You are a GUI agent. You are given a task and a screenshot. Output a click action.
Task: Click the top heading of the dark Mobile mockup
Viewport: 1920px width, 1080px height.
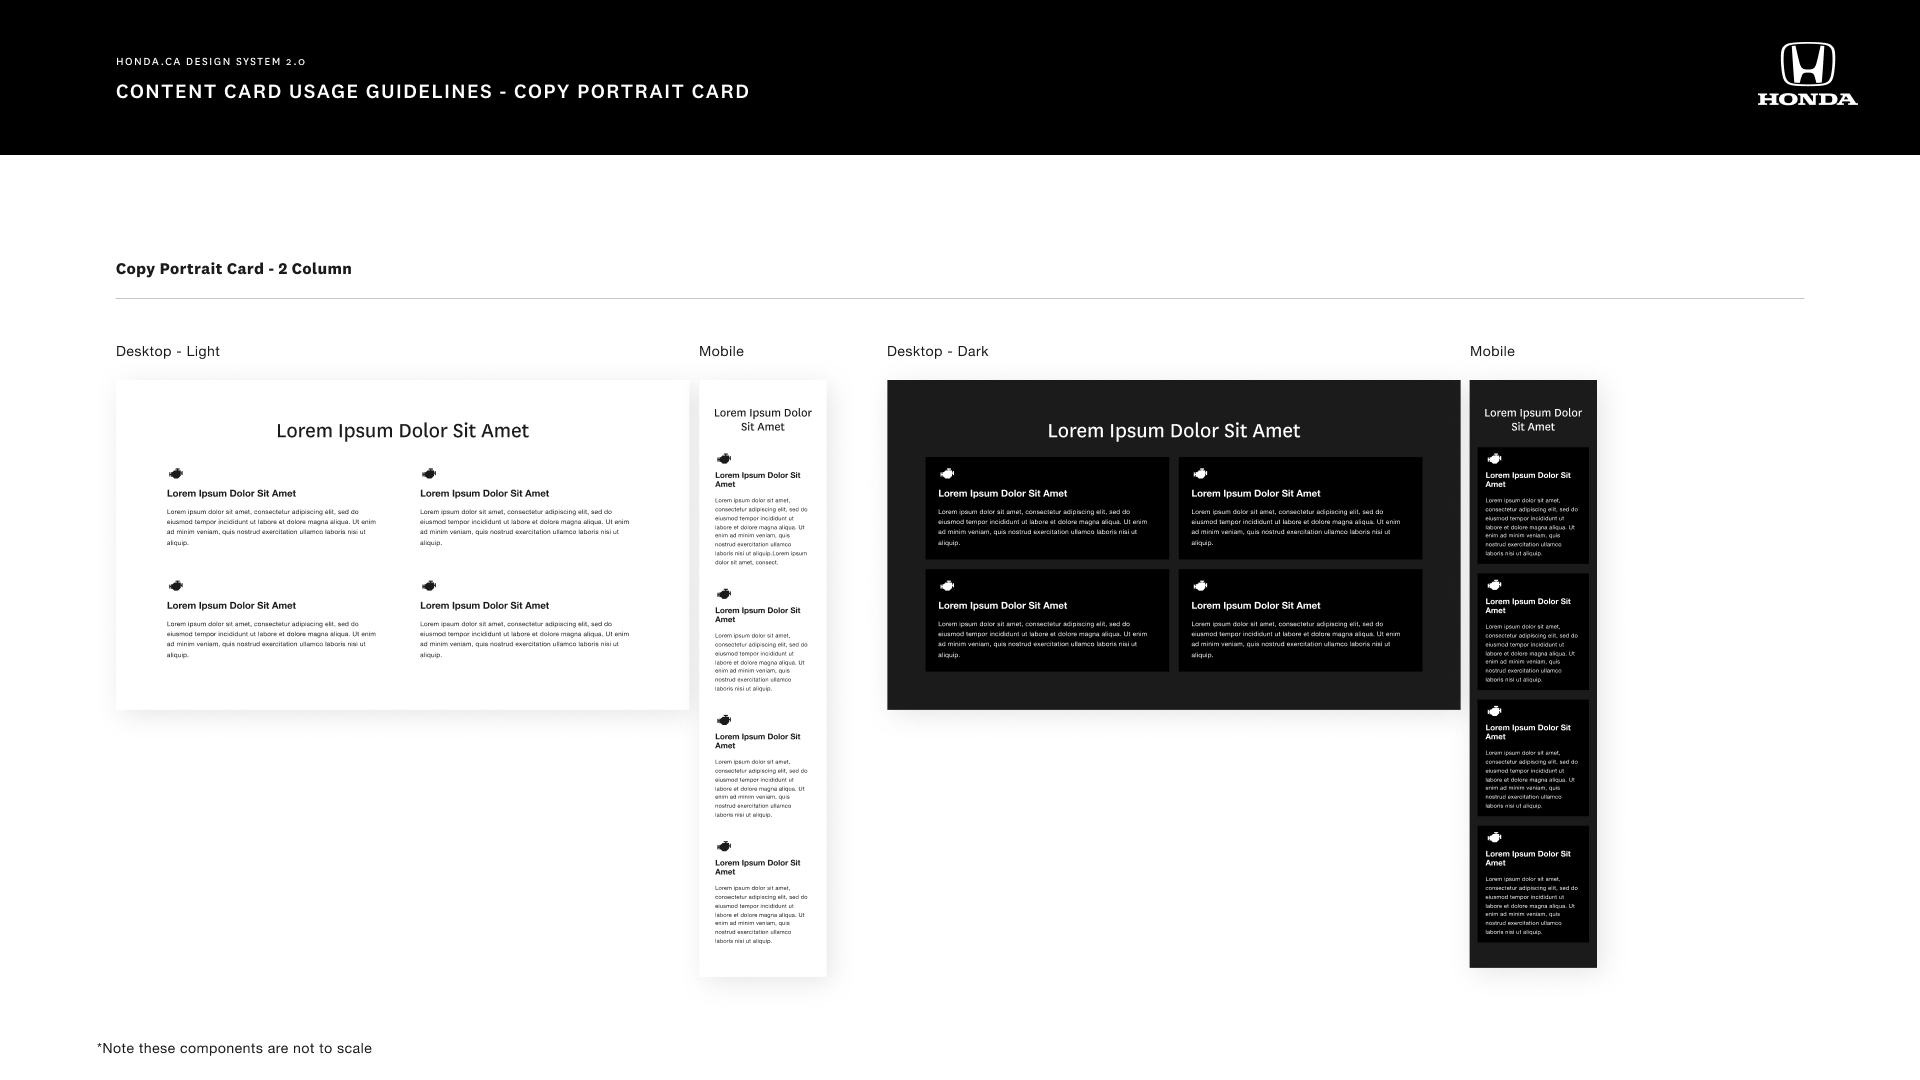(1533, 420)
